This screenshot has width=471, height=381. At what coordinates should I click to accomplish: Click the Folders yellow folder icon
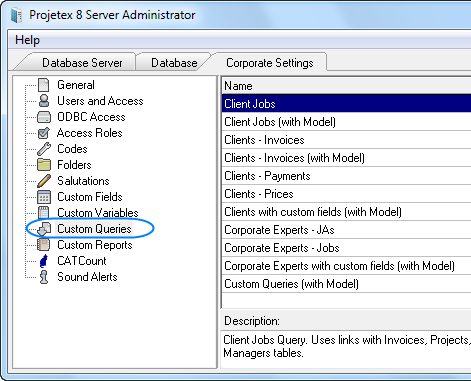click(44, 165)
